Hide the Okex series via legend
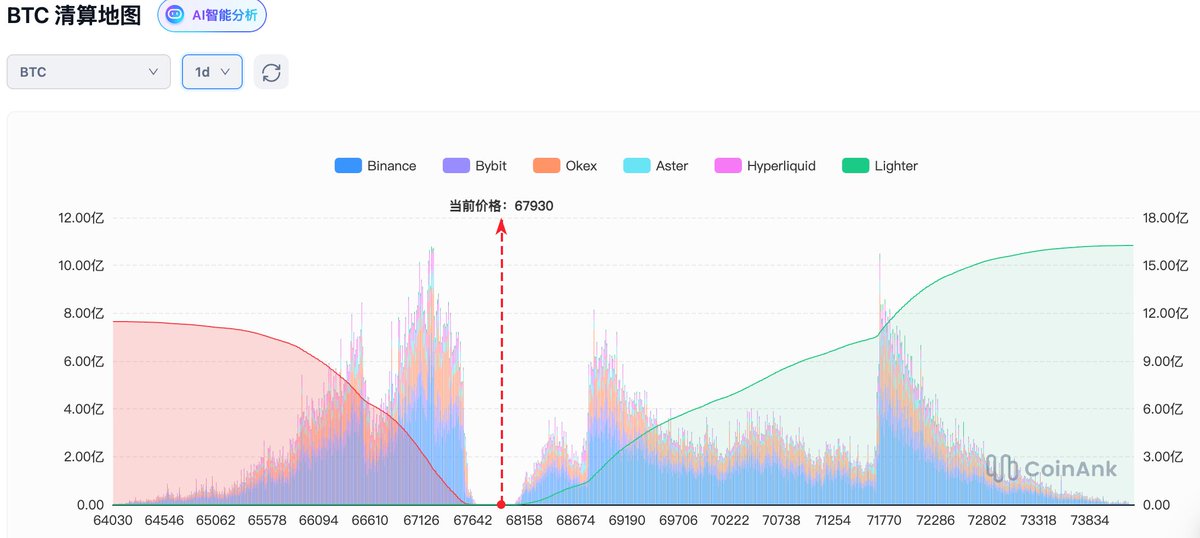 (x=564, y=166)
